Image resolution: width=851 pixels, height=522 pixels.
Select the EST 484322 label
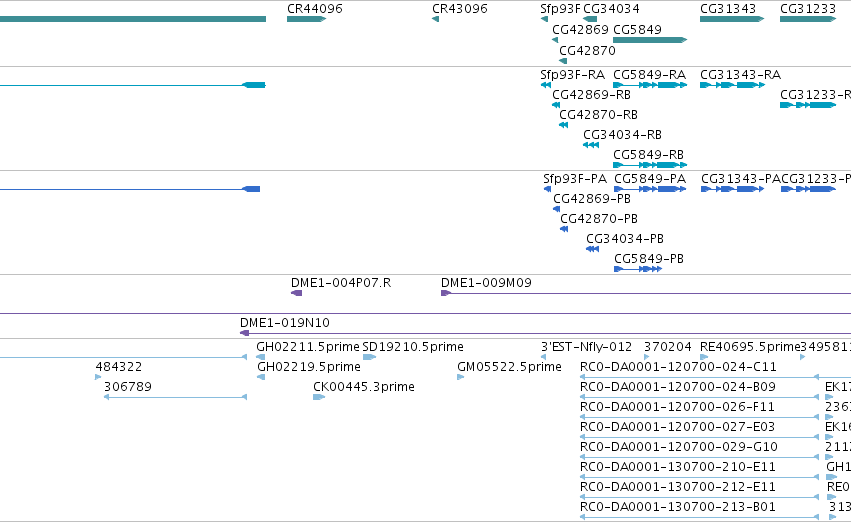118,367
